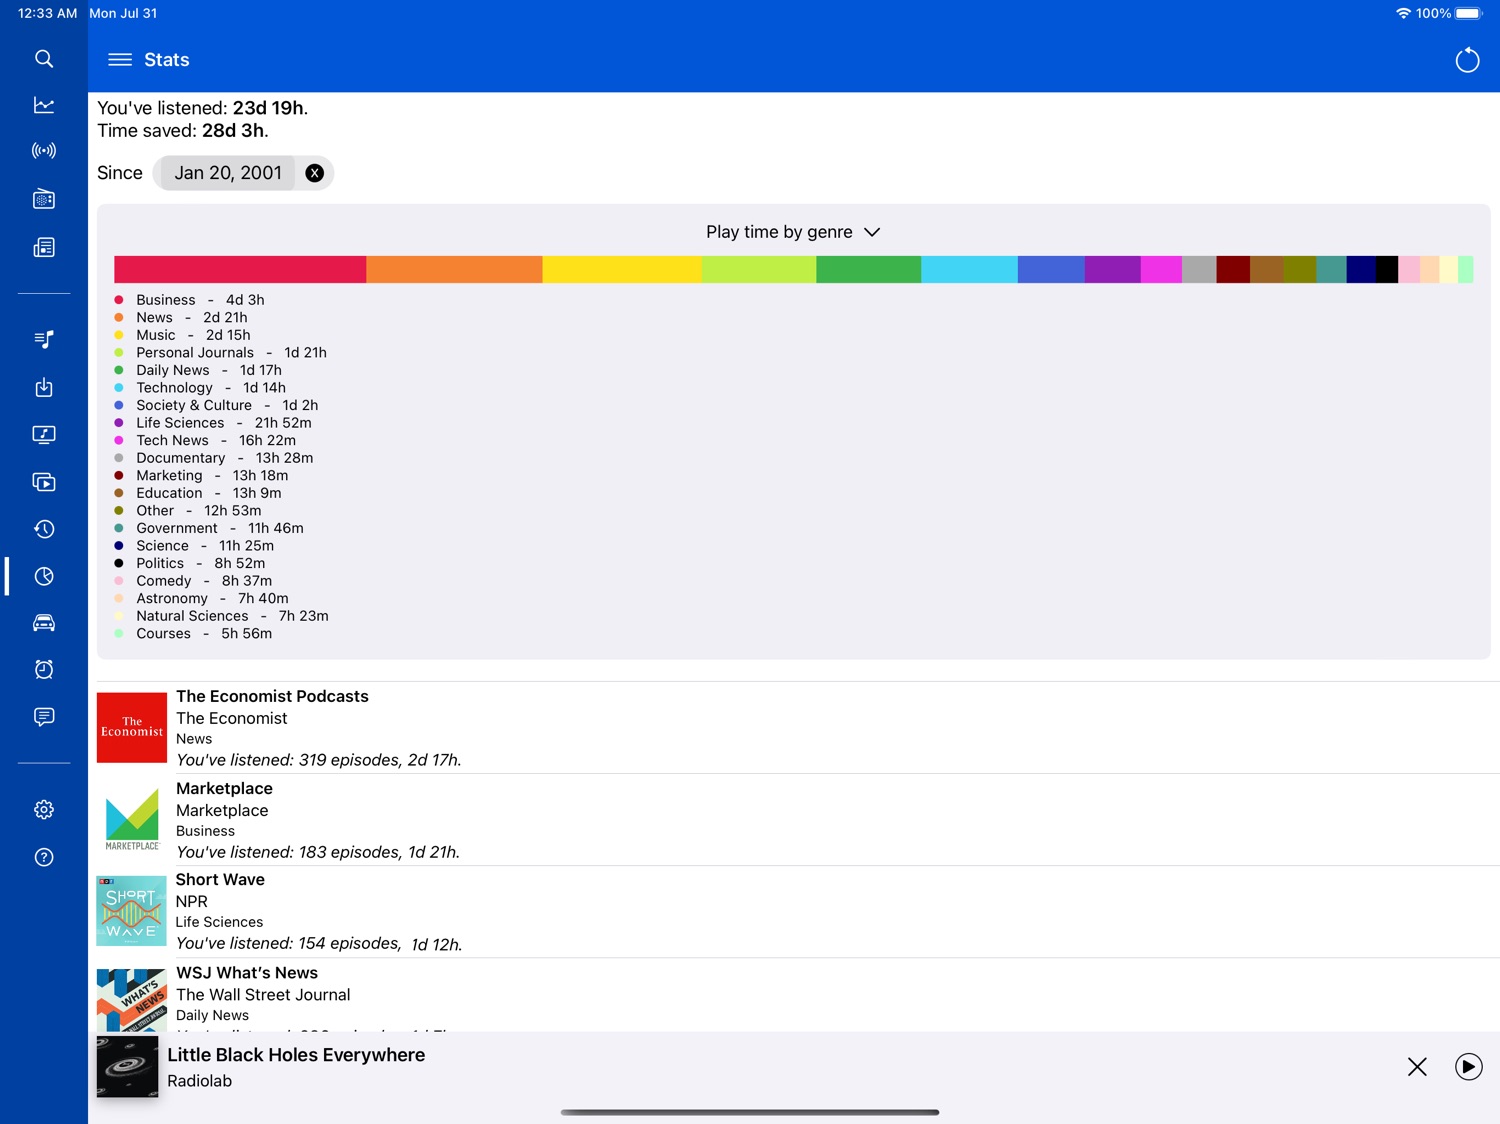Select the Tech News 16h 22m row

205,440
